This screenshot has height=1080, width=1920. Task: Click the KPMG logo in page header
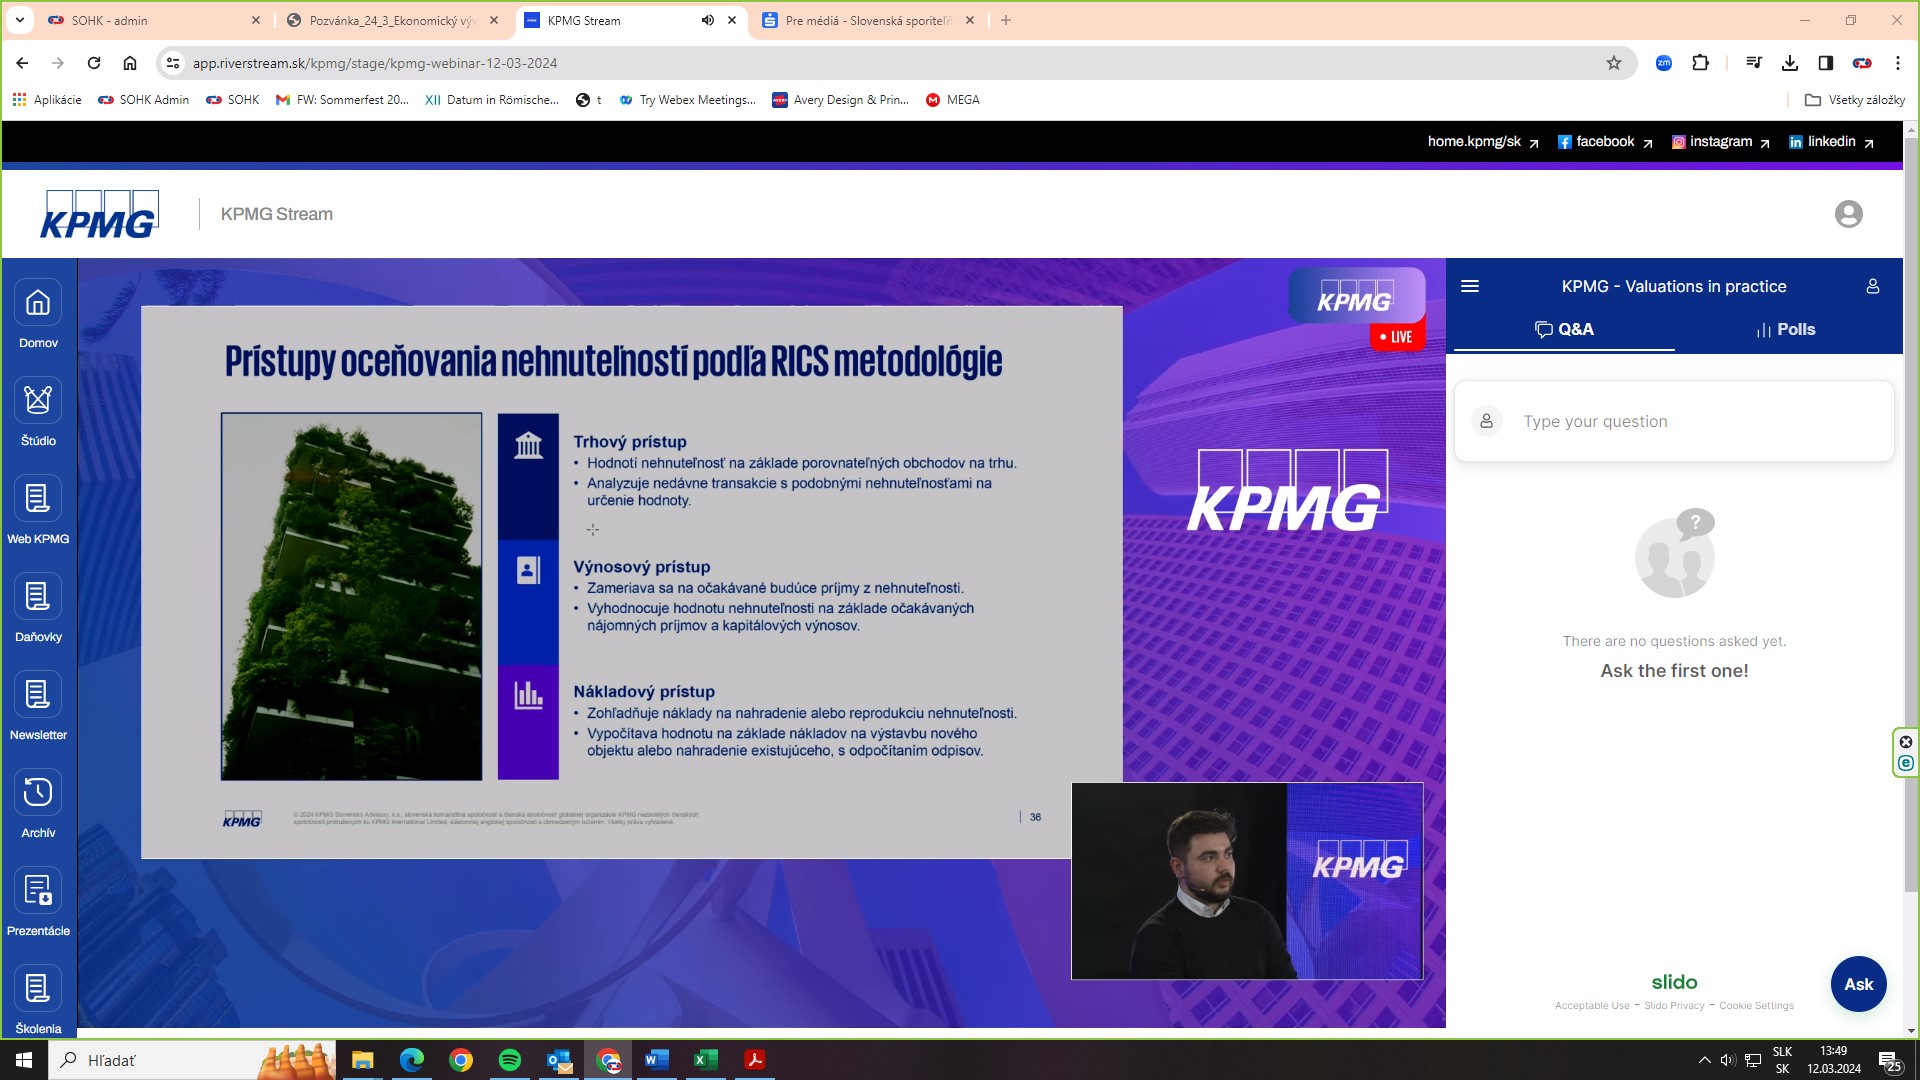tap(99, 214)
